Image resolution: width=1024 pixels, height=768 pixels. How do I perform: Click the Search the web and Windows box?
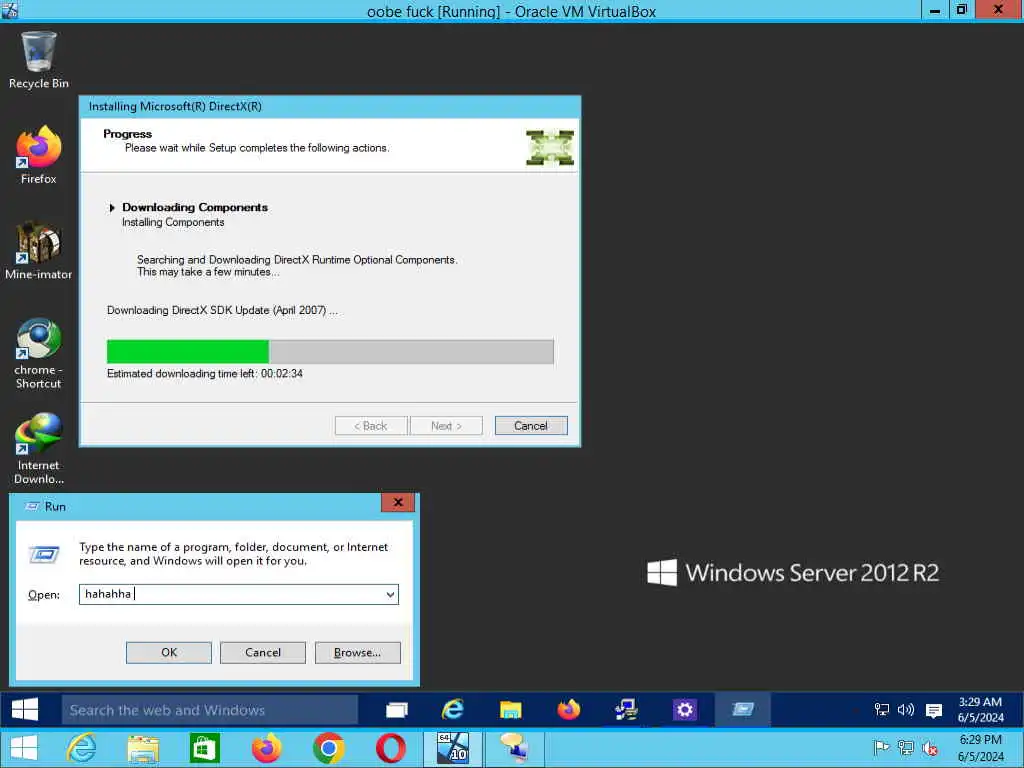(210, 710)
